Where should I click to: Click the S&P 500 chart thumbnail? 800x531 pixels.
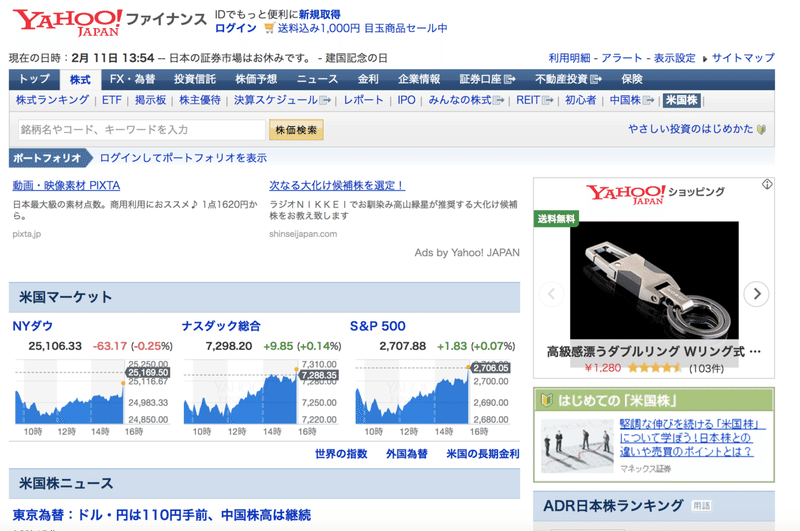click(433, 398)
